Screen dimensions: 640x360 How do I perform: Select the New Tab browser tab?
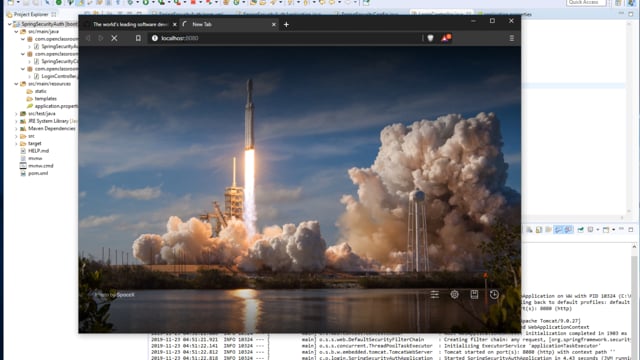click(x=229, y=24)
